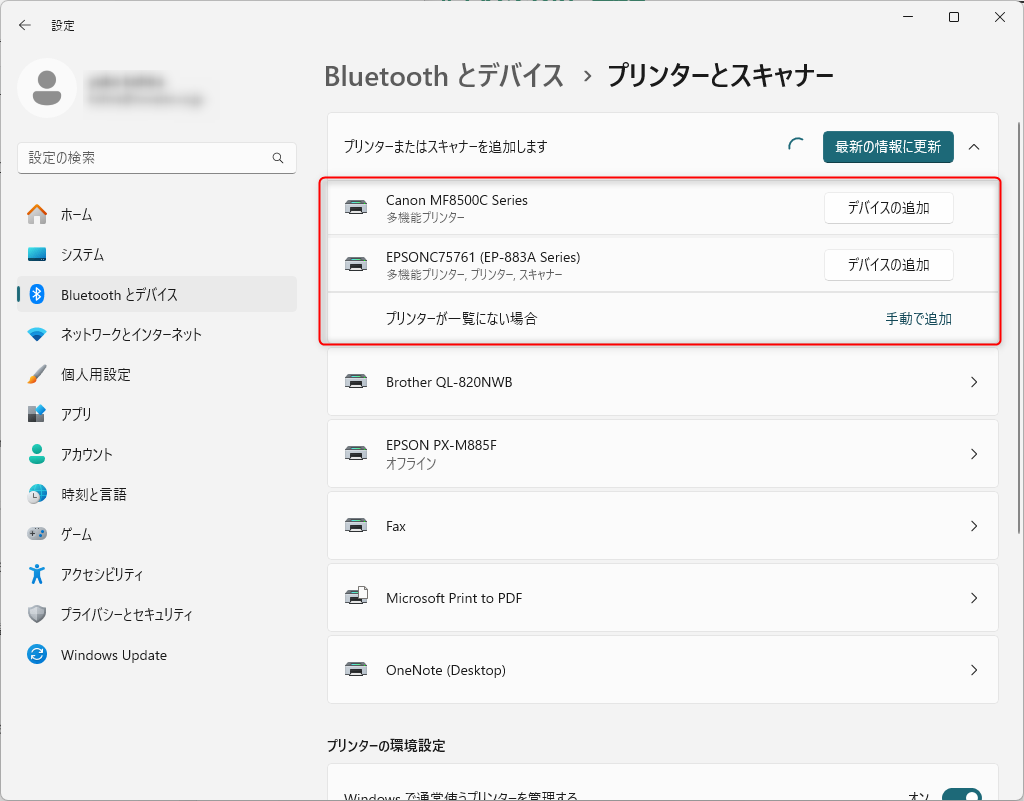This screenshot has width=1024, height=801.
Task: Open Fax details chevron
Action: pyautogui.click(x=974, y=526)
